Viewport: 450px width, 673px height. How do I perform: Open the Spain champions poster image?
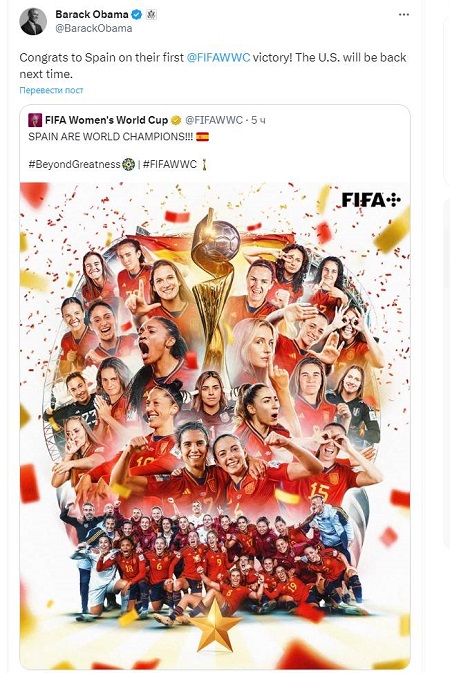[x=215, y=425]
